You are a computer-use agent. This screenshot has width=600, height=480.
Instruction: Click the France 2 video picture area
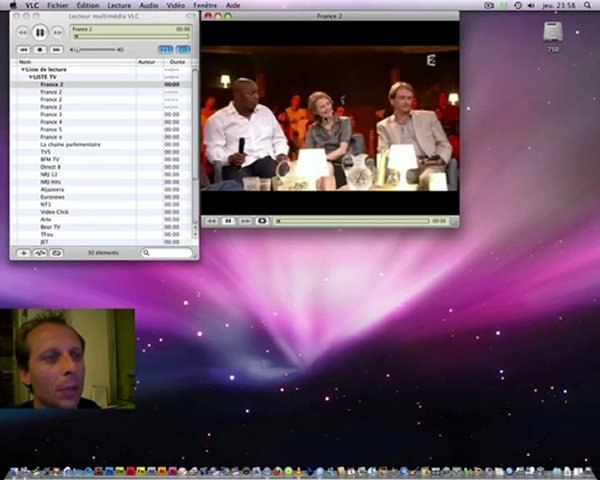[x=330, y=118]
